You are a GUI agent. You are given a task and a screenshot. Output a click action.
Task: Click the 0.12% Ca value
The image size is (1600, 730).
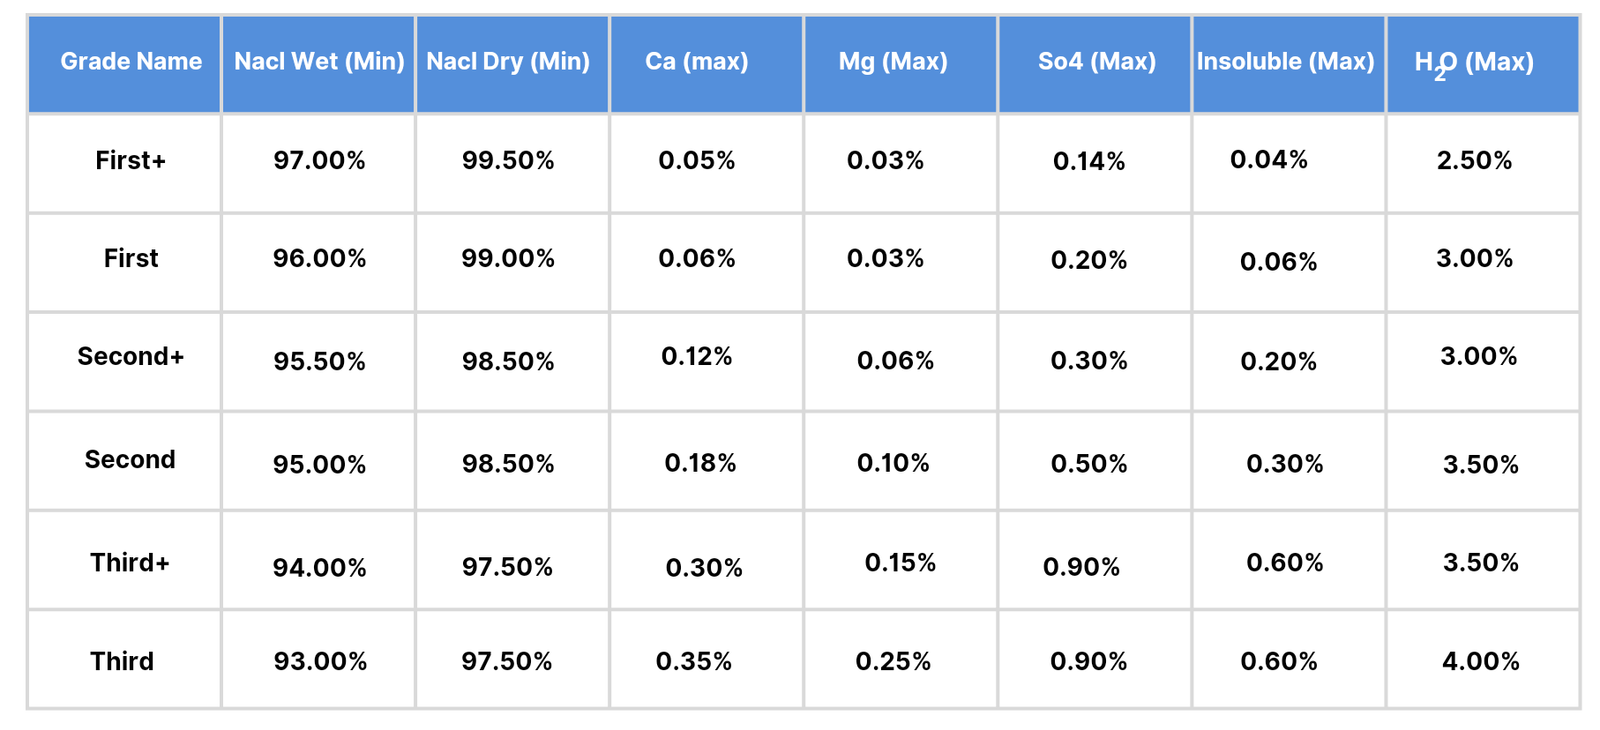click(697, 357)
